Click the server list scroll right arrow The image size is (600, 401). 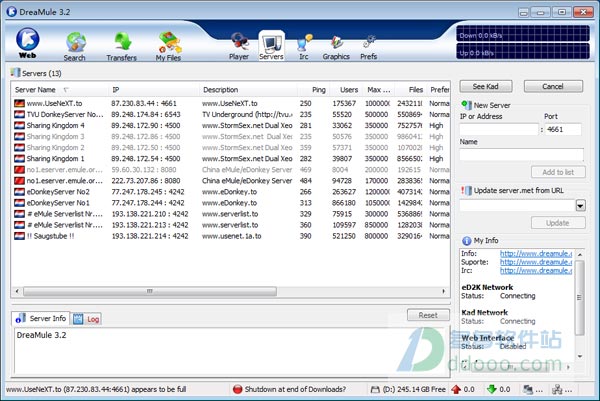443,291
